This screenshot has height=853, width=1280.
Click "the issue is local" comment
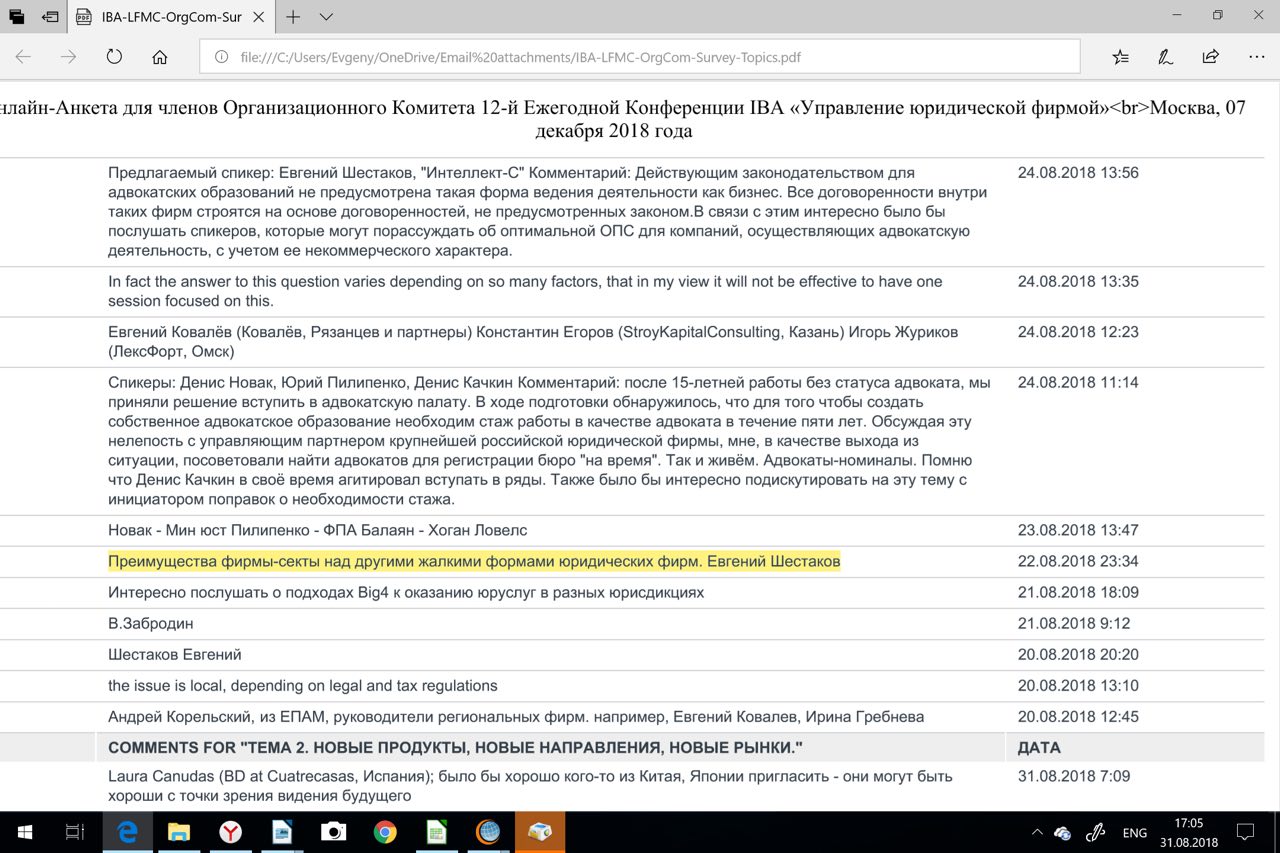[303, 685]
